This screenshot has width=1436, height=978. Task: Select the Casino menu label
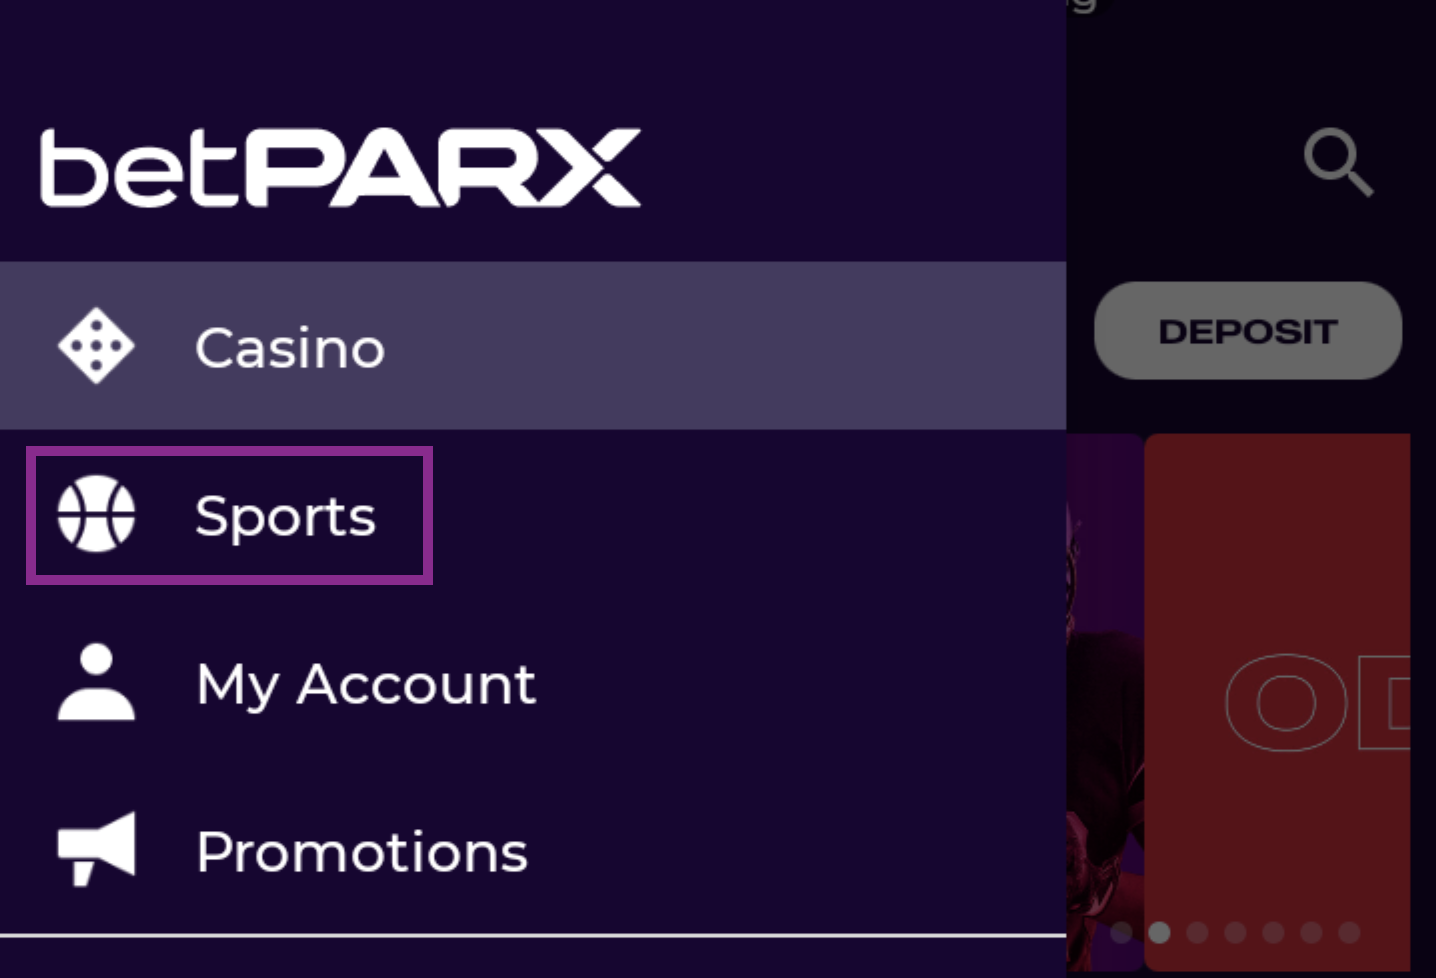[x=290, y=348]
